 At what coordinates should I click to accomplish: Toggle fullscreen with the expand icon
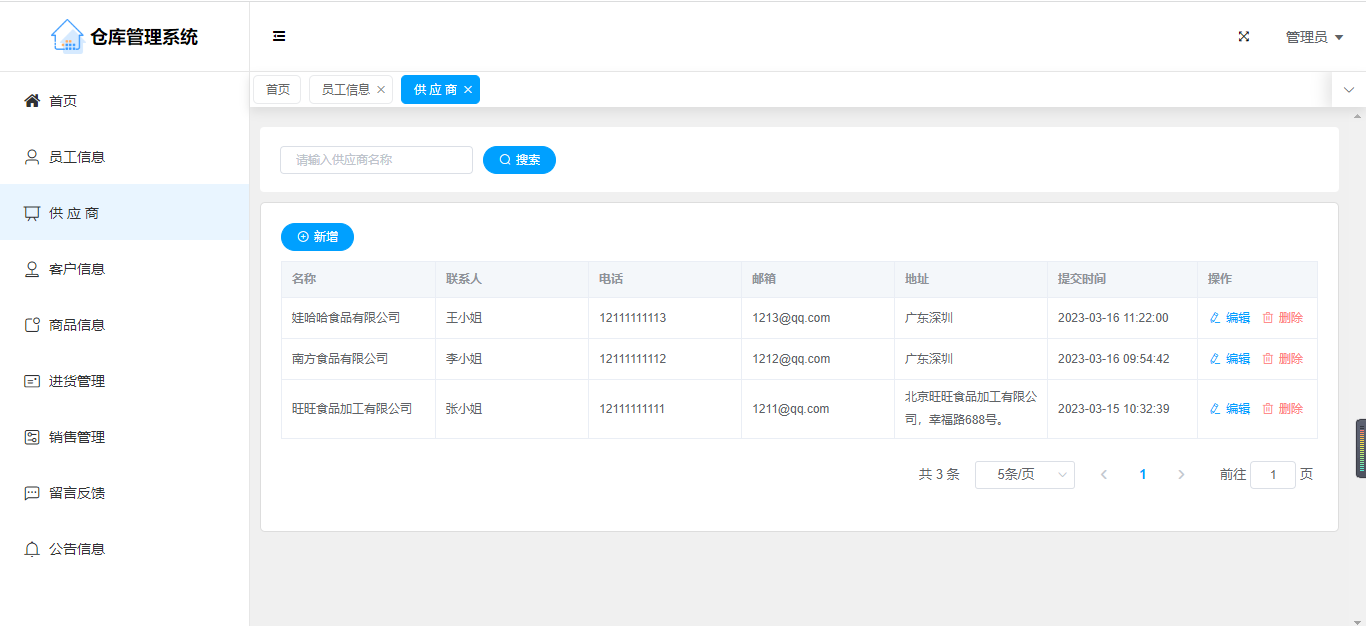[1244, 36]
